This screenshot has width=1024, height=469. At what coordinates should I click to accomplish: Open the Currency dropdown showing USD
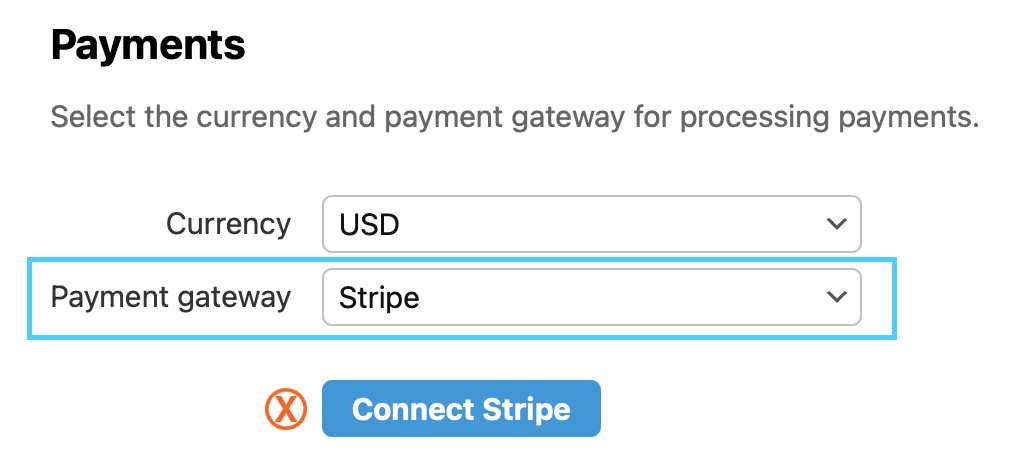(x=591, y=224)
